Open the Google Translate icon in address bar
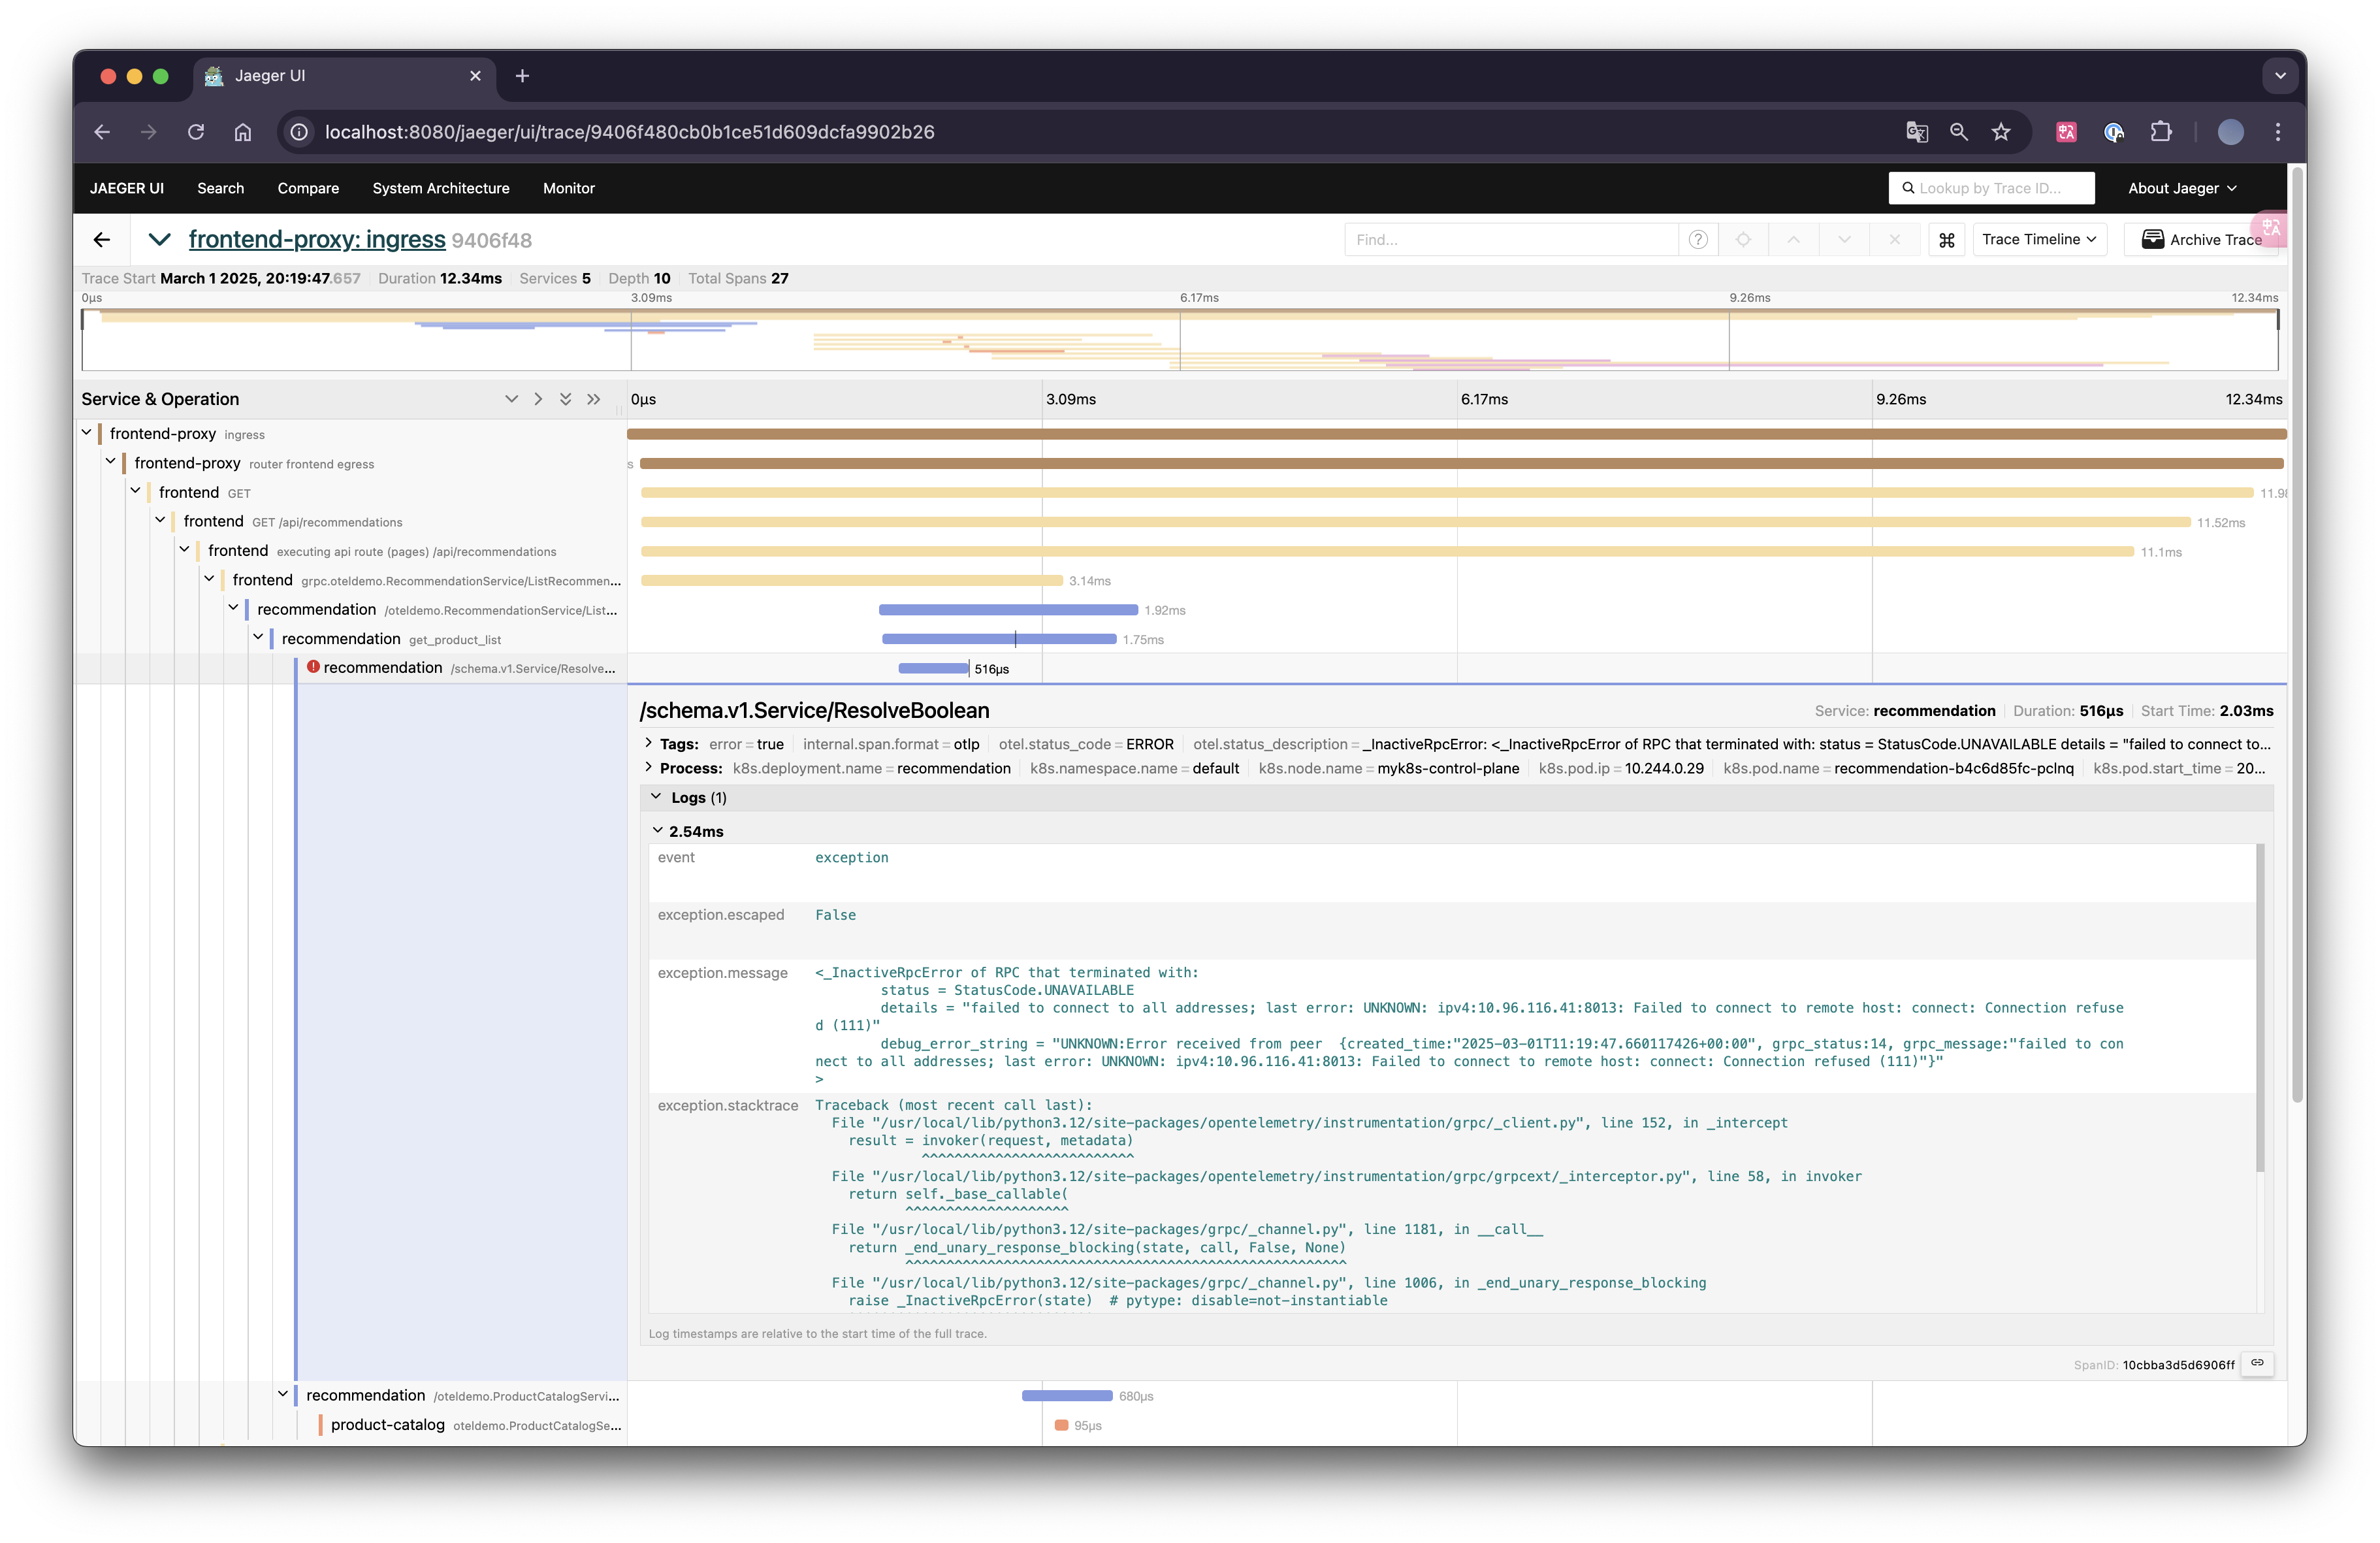The width and height of the screenshot is (2380, 1543). coord(1916,132)
